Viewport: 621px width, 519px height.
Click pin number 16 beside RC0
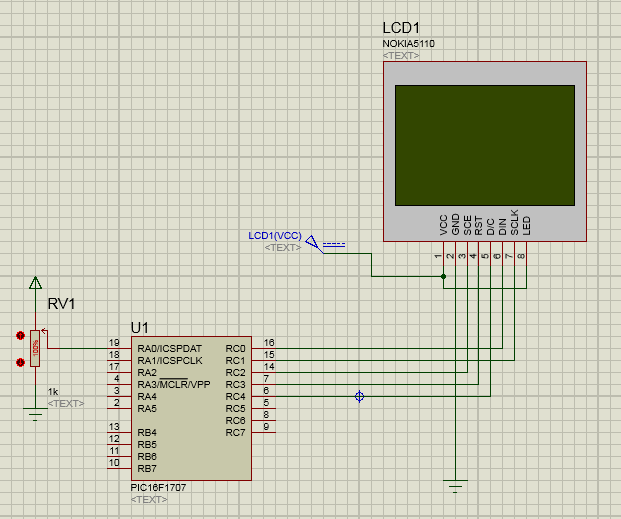(269, 343)
